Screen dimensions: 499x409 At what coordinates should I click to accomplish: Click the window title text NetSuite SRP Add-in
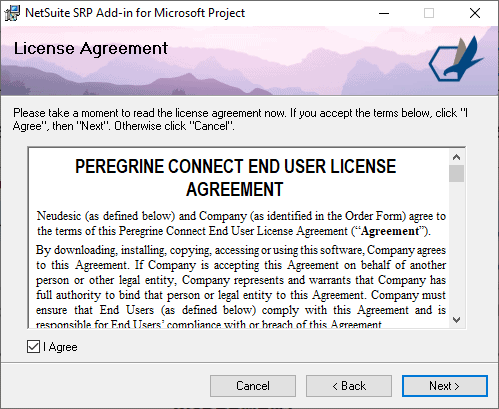[x=135, y=13]
